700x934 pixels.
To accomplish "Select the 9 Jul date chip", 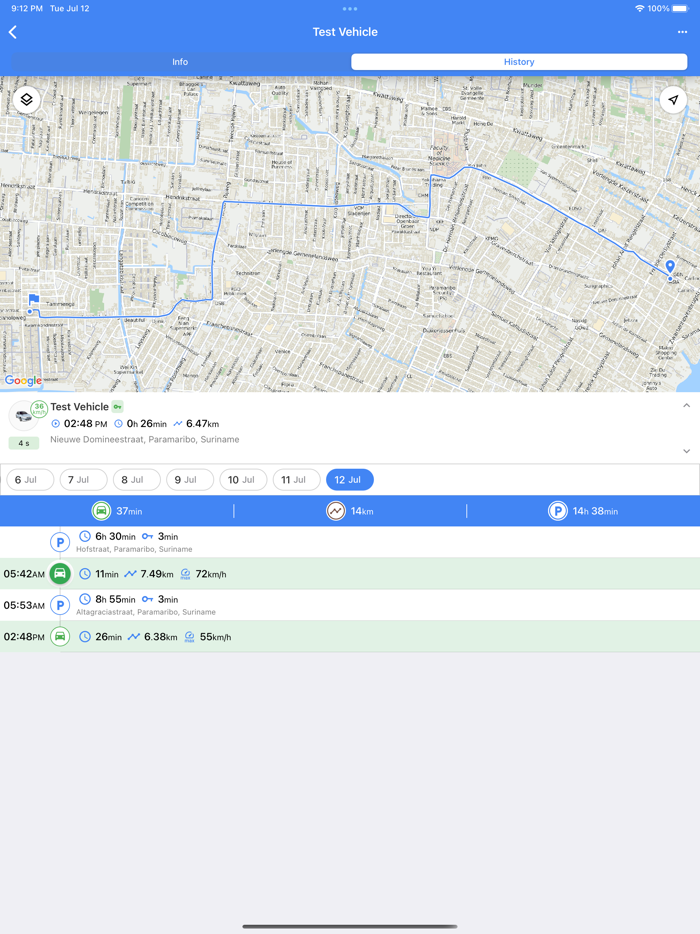I will (190, 480).
